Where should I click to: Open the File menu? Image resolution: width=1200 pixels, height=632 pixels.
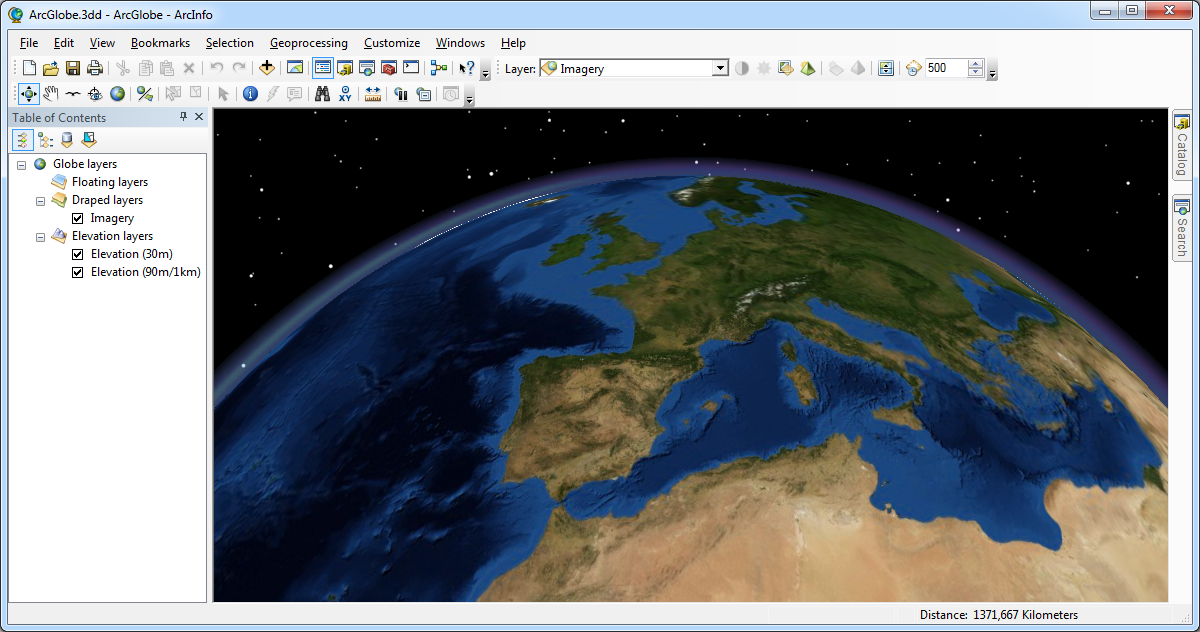(x=29, y=43)
